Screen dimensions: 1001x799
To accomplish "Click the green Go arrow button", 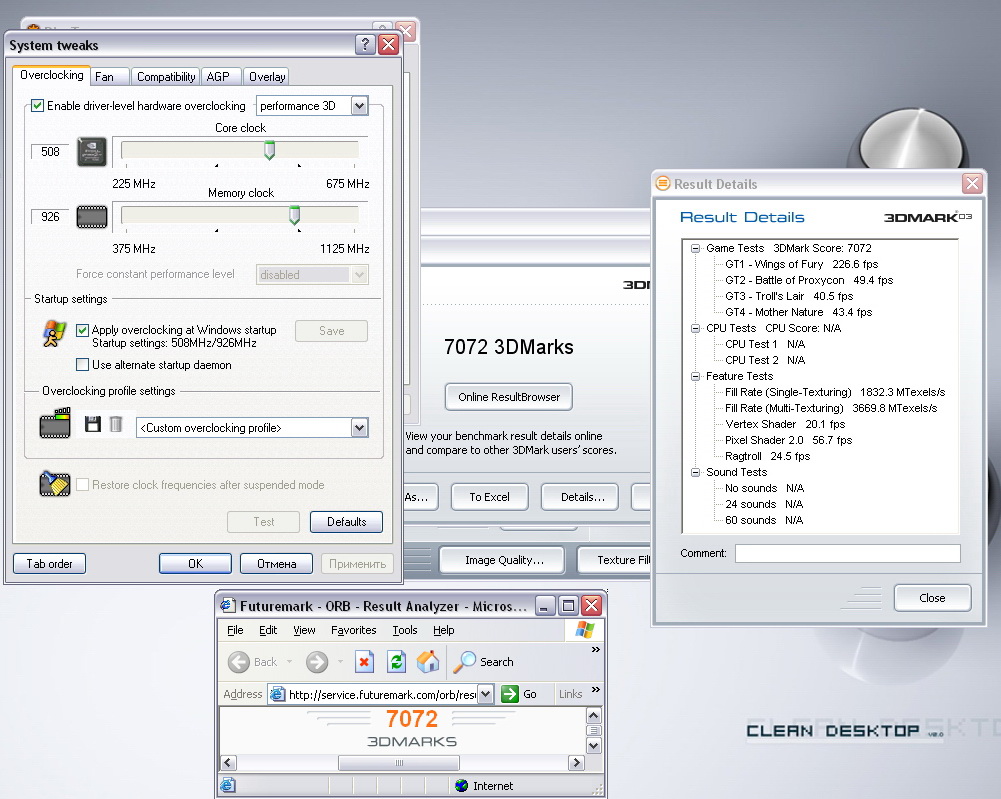I will tap(510, 694).
